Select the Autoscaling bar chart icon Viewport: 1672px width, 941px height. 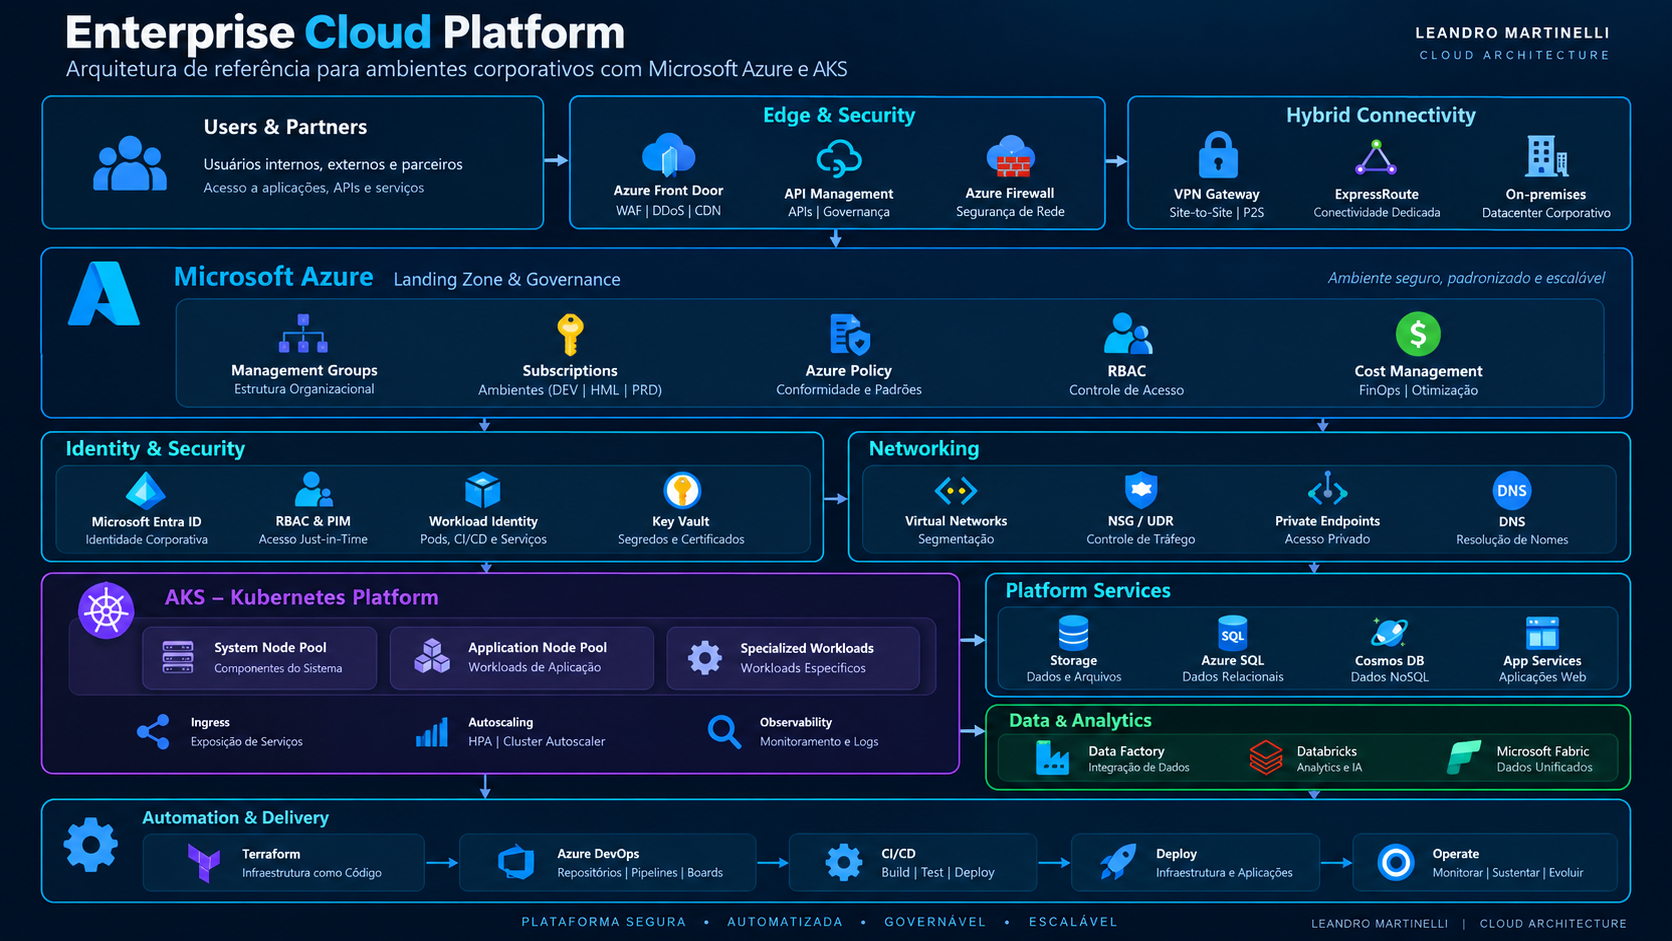(x=432, y=732)
